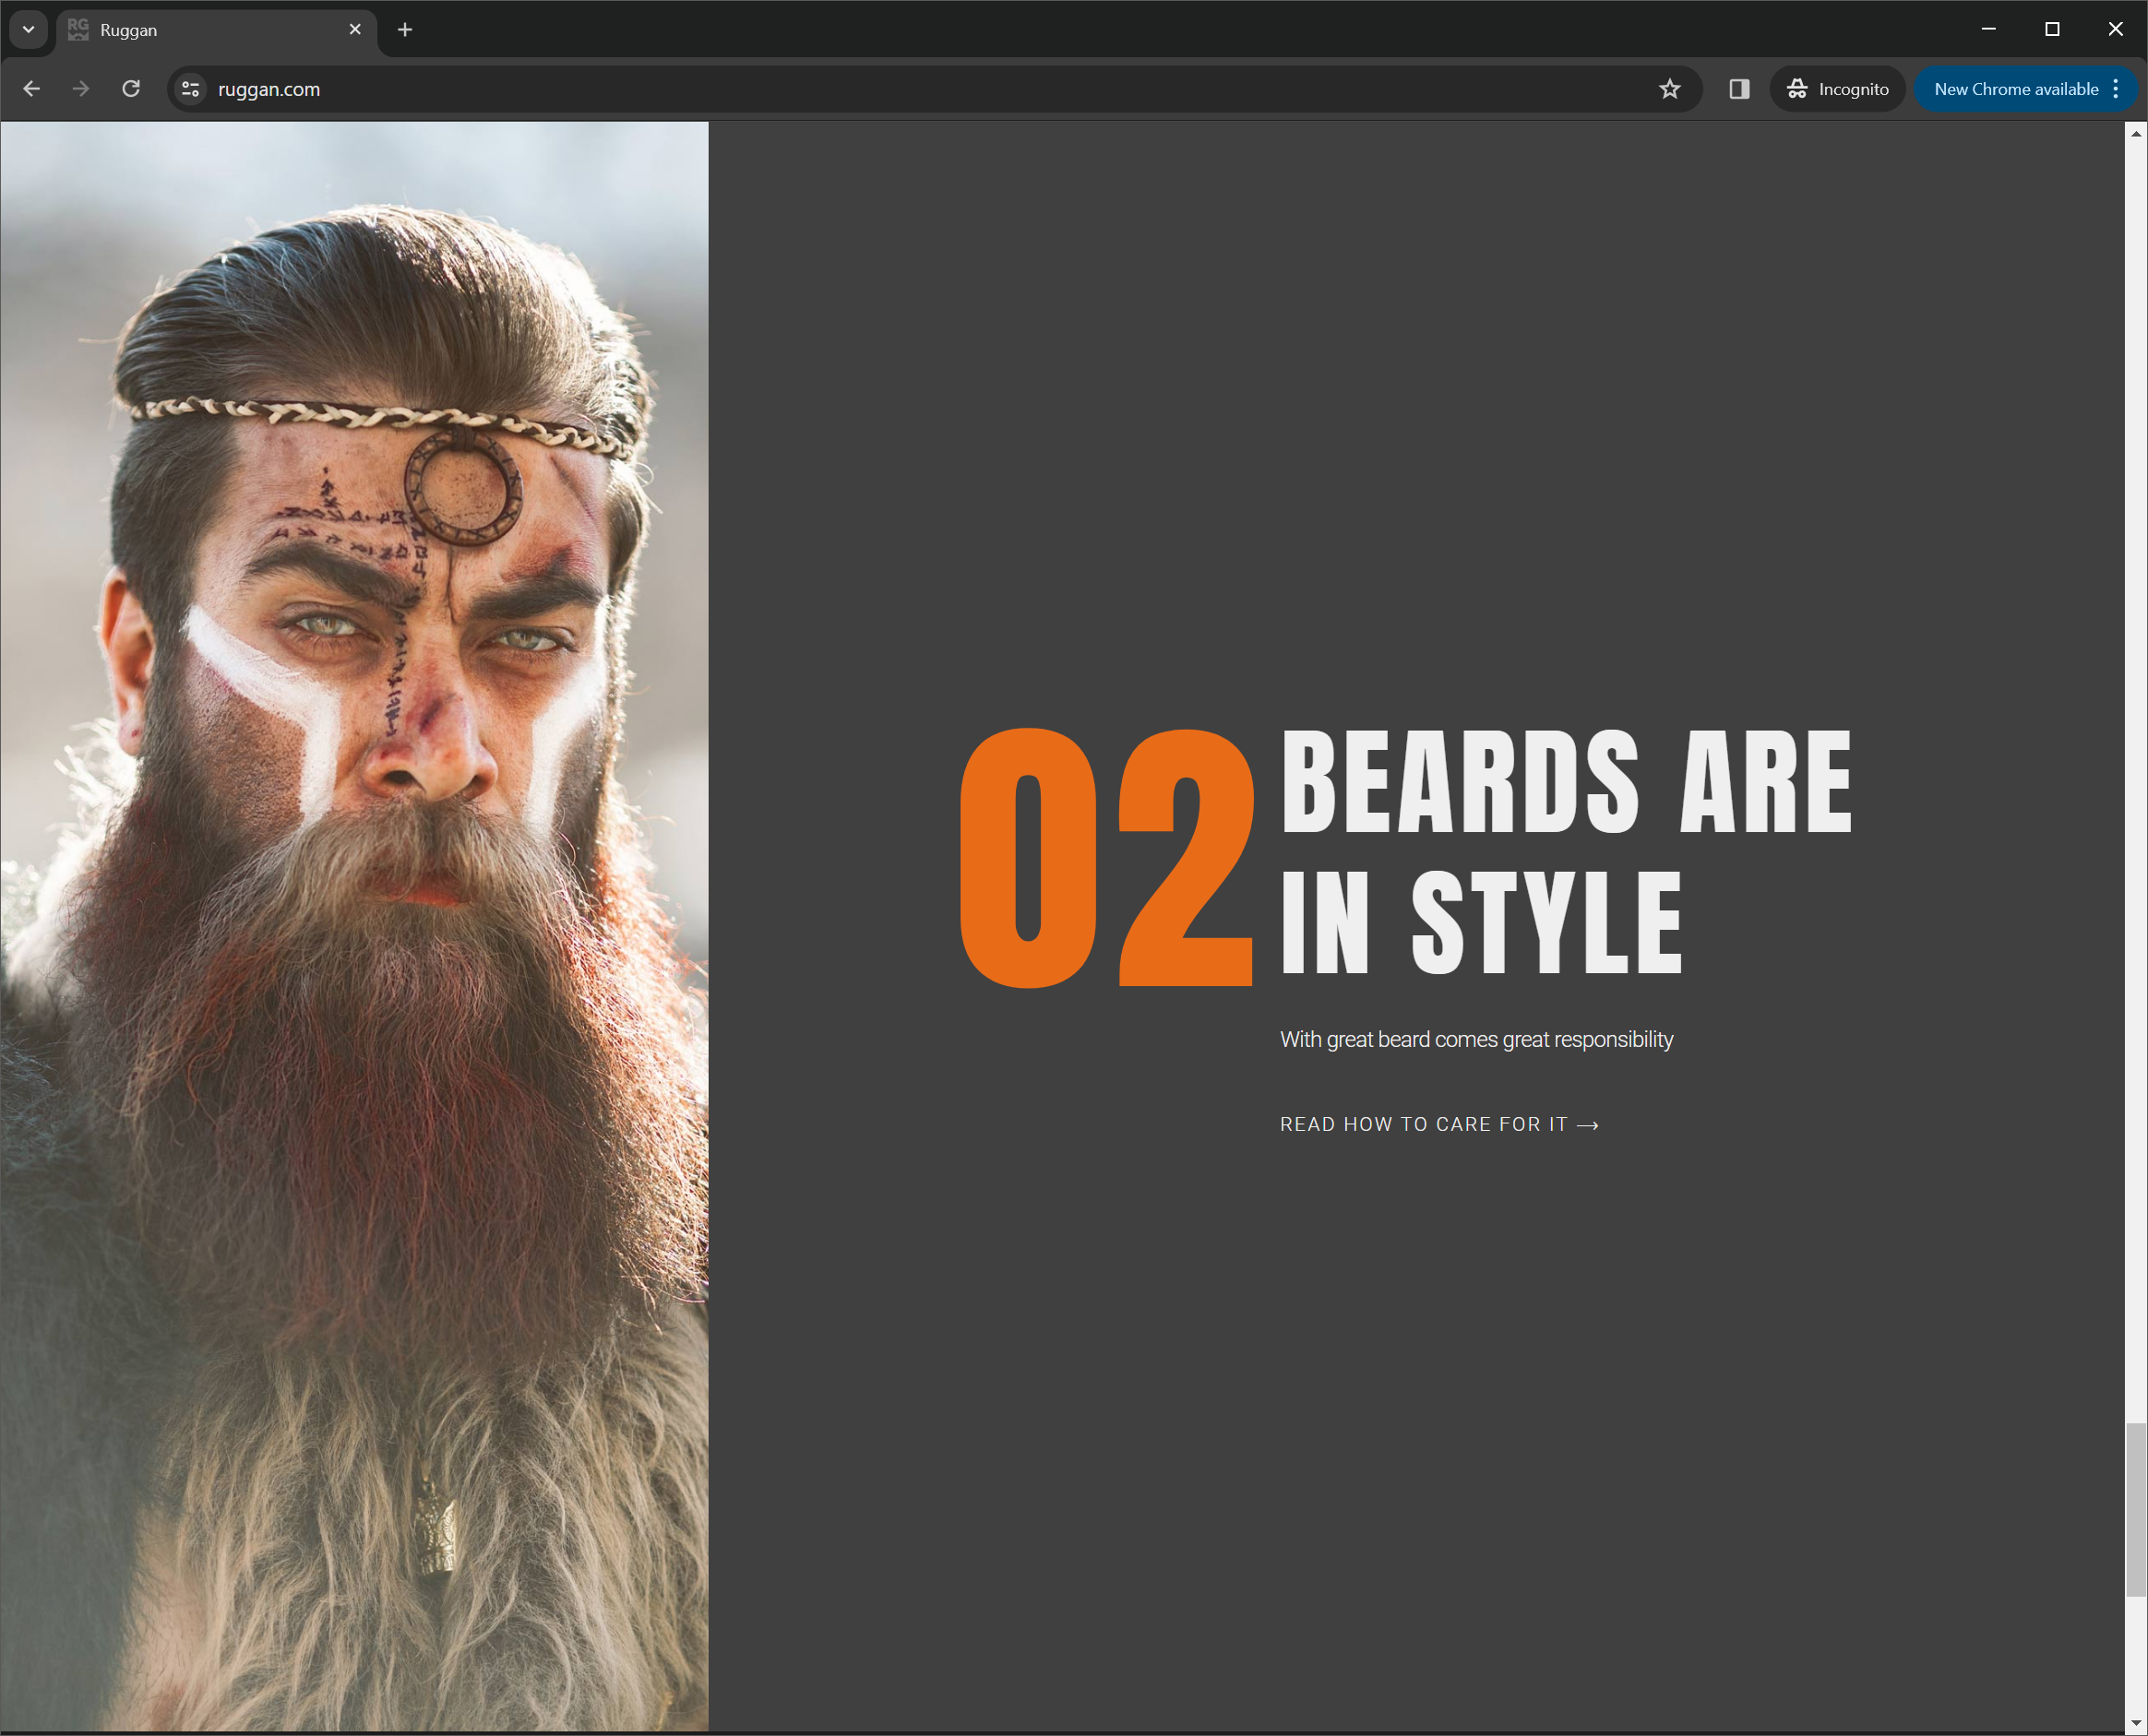Screen dimensions: 2148x1736
Task: Click New Chrome available update button
Action: point(2015,89)
